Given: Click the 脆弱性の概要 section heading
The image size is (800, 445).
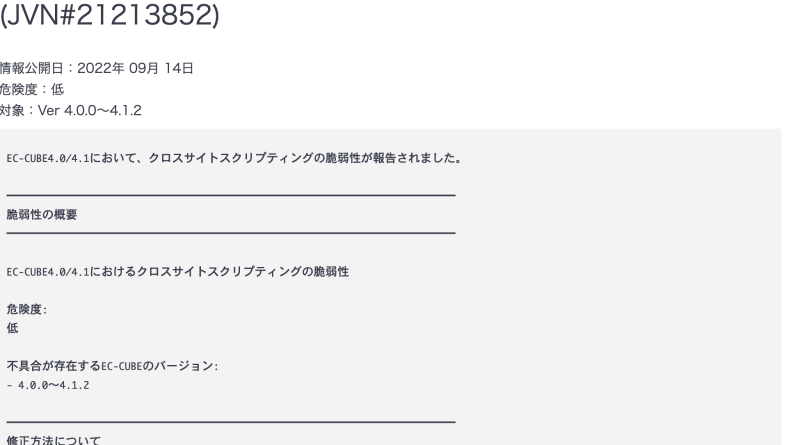Looking at the screenshot, I should [x=42, y=215].
